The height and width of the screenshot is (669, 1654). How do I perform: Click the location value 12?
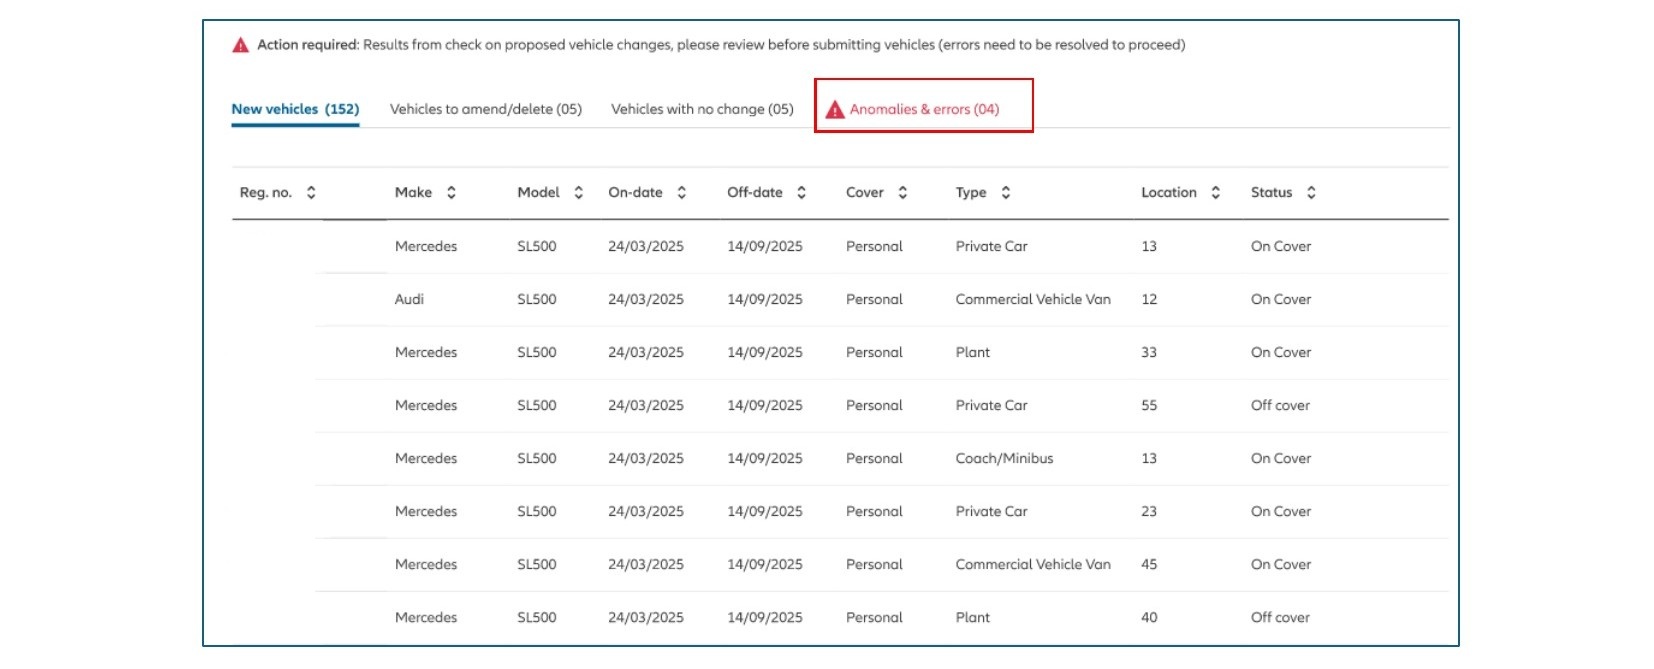[x=1149, y=299]
